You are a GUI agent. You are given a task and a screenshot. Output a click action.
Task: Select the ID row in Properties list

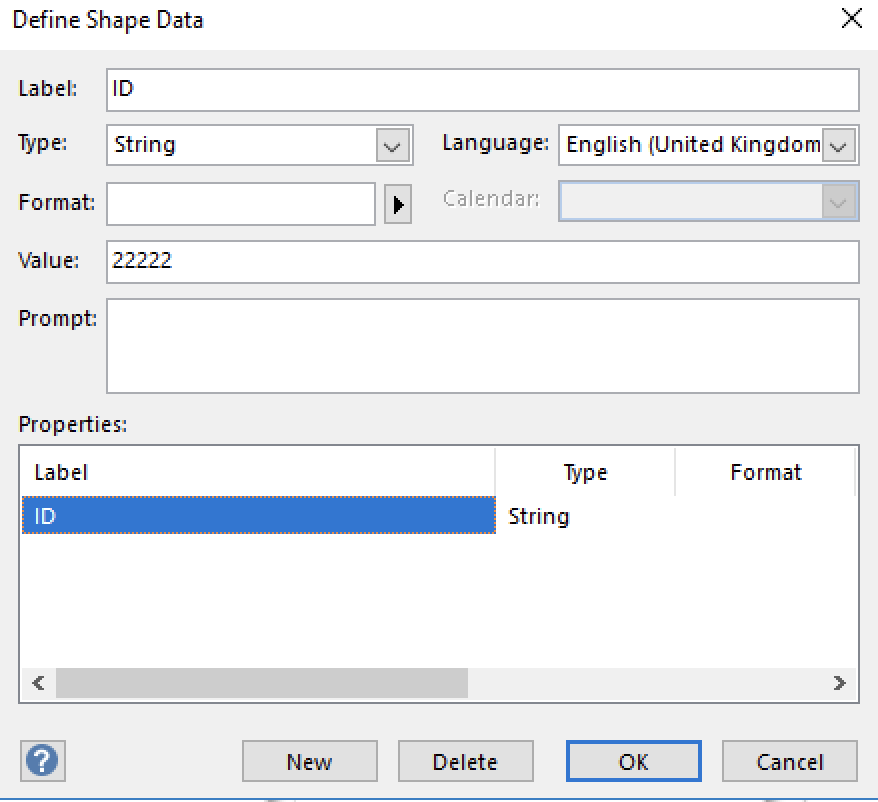tap(259, 515)
